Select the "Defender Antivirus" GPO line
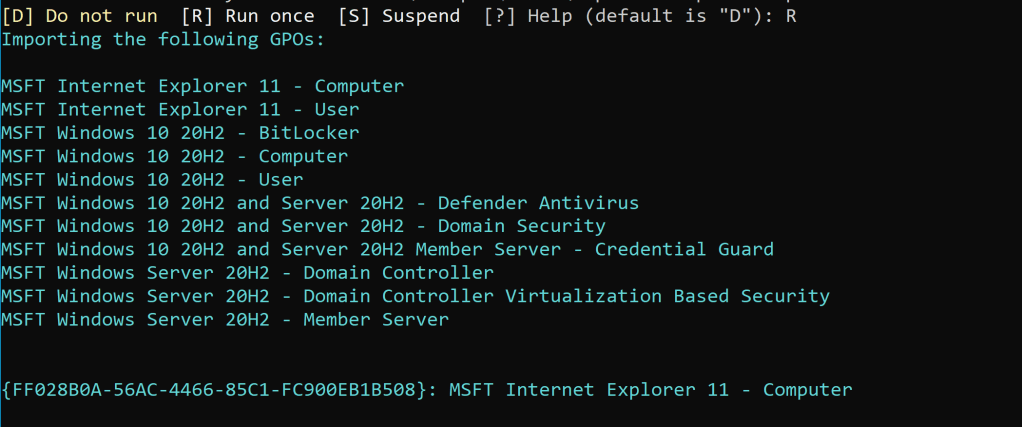The image size is (1022, 427). 320,203
